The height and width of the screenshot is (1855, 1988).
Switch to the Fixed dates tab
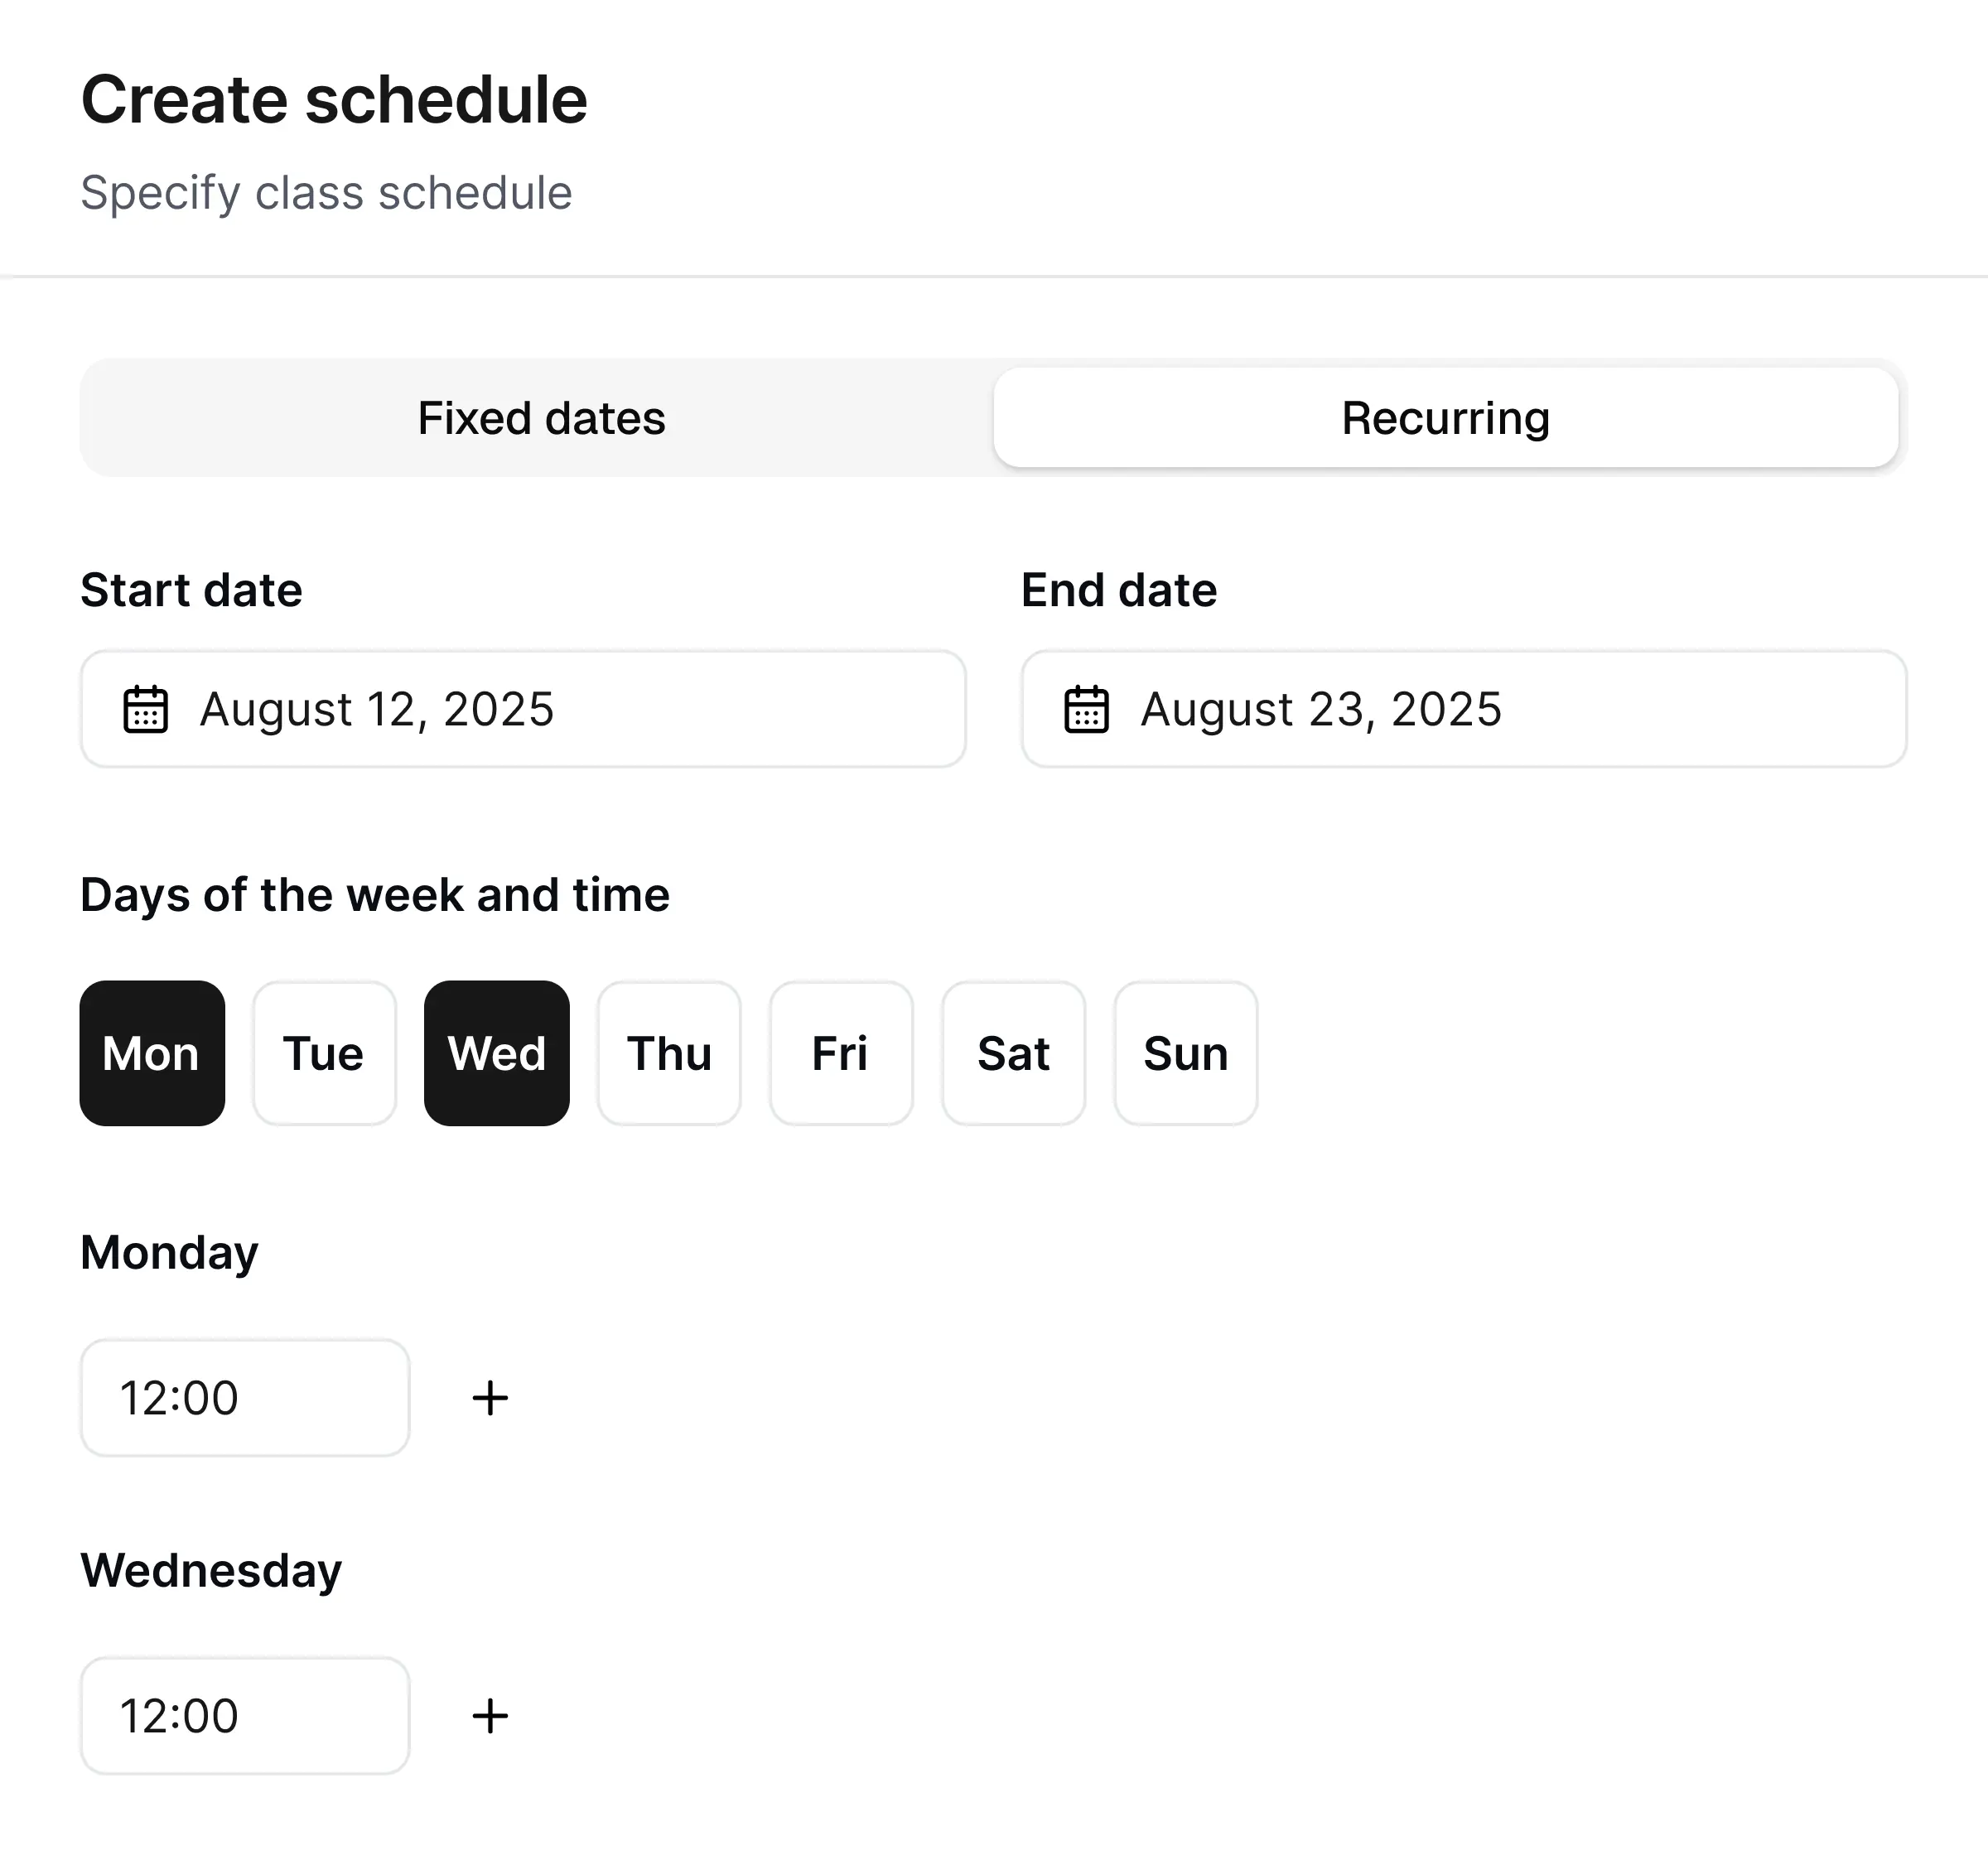point(541,418)
